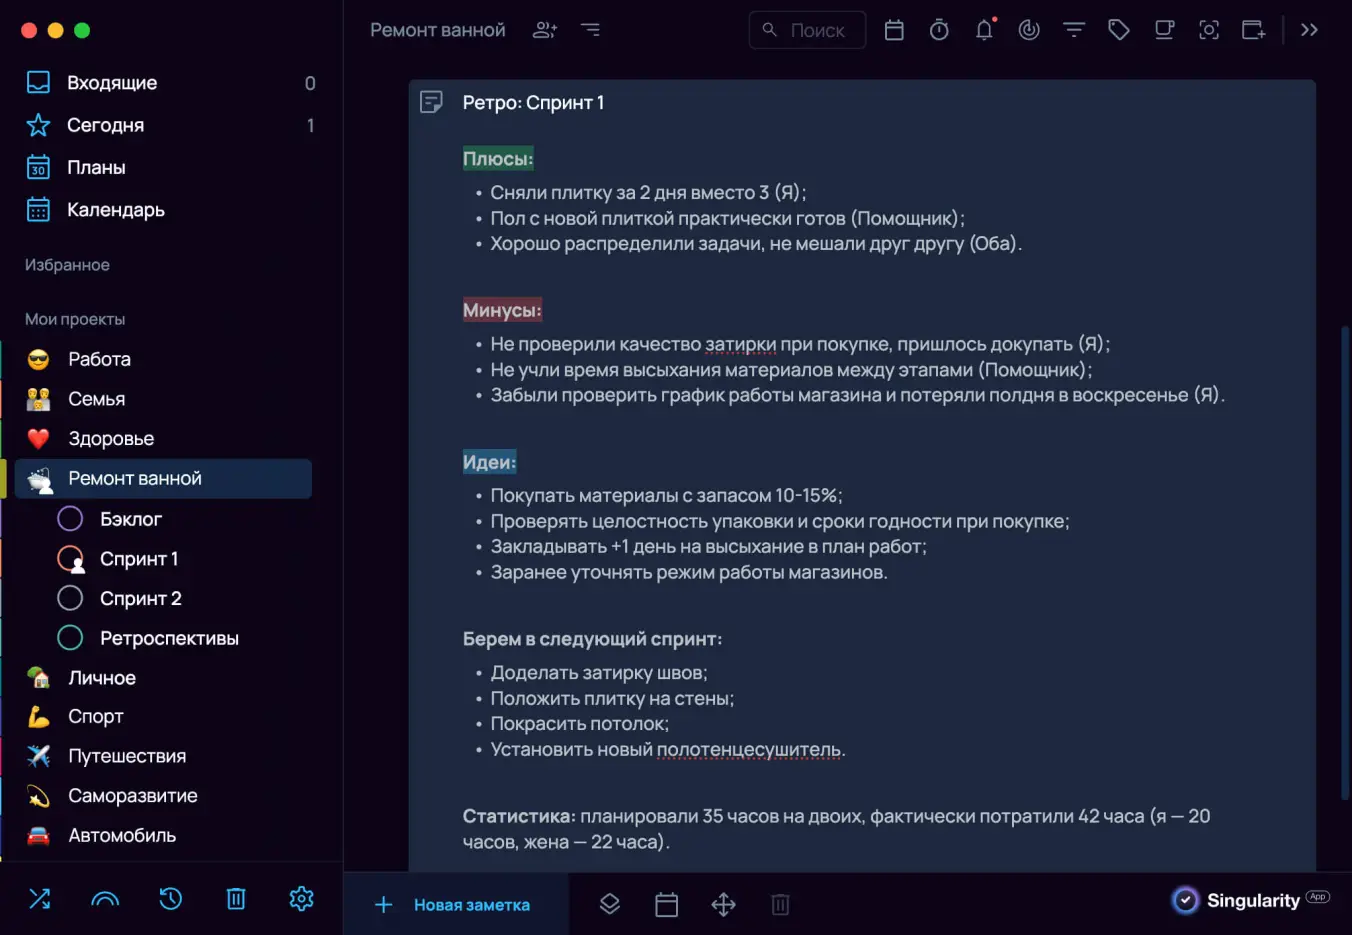Click the history clock icon
1352x935 pixels.
(x=171, y=899)
